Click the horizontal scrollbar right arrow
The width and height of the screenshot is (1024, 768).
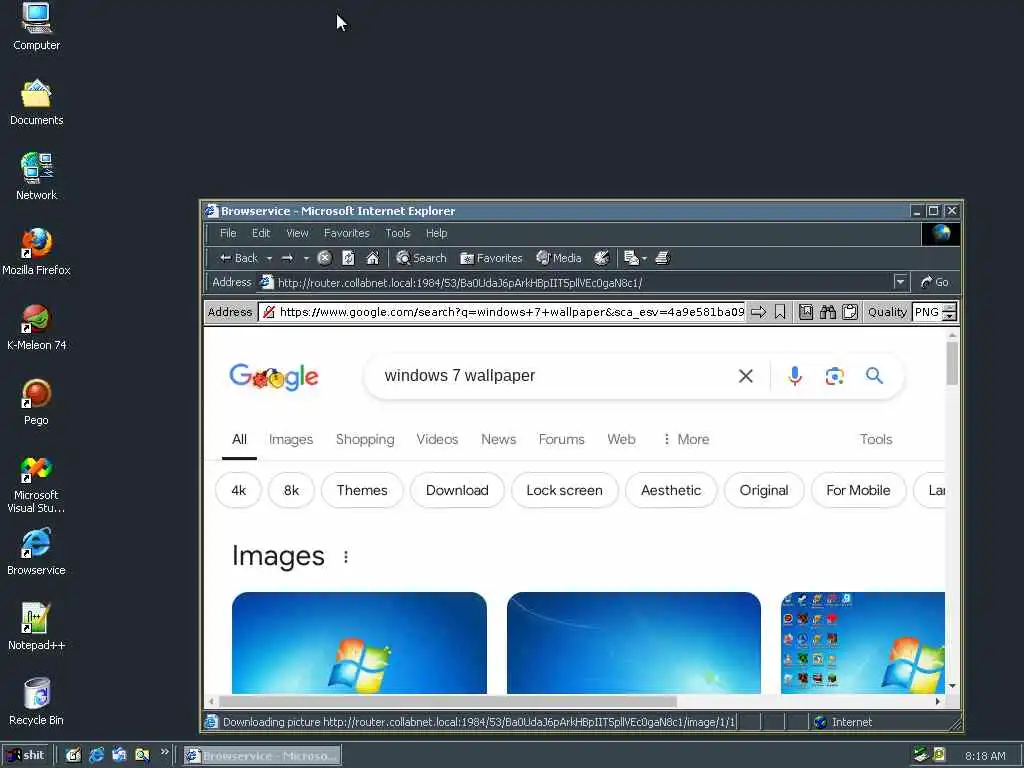tap(938, 701)
